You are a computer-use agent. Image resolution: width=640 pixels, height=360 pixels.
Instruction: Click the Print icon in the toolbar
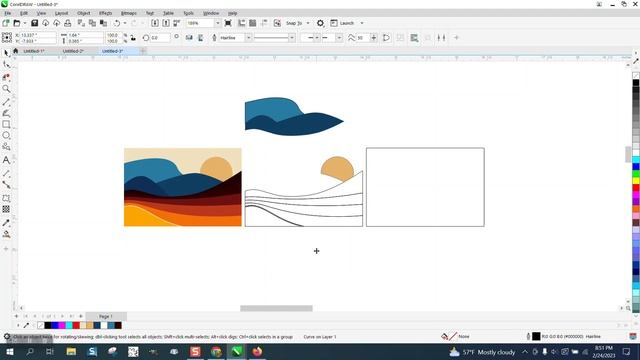click(68, 23)
